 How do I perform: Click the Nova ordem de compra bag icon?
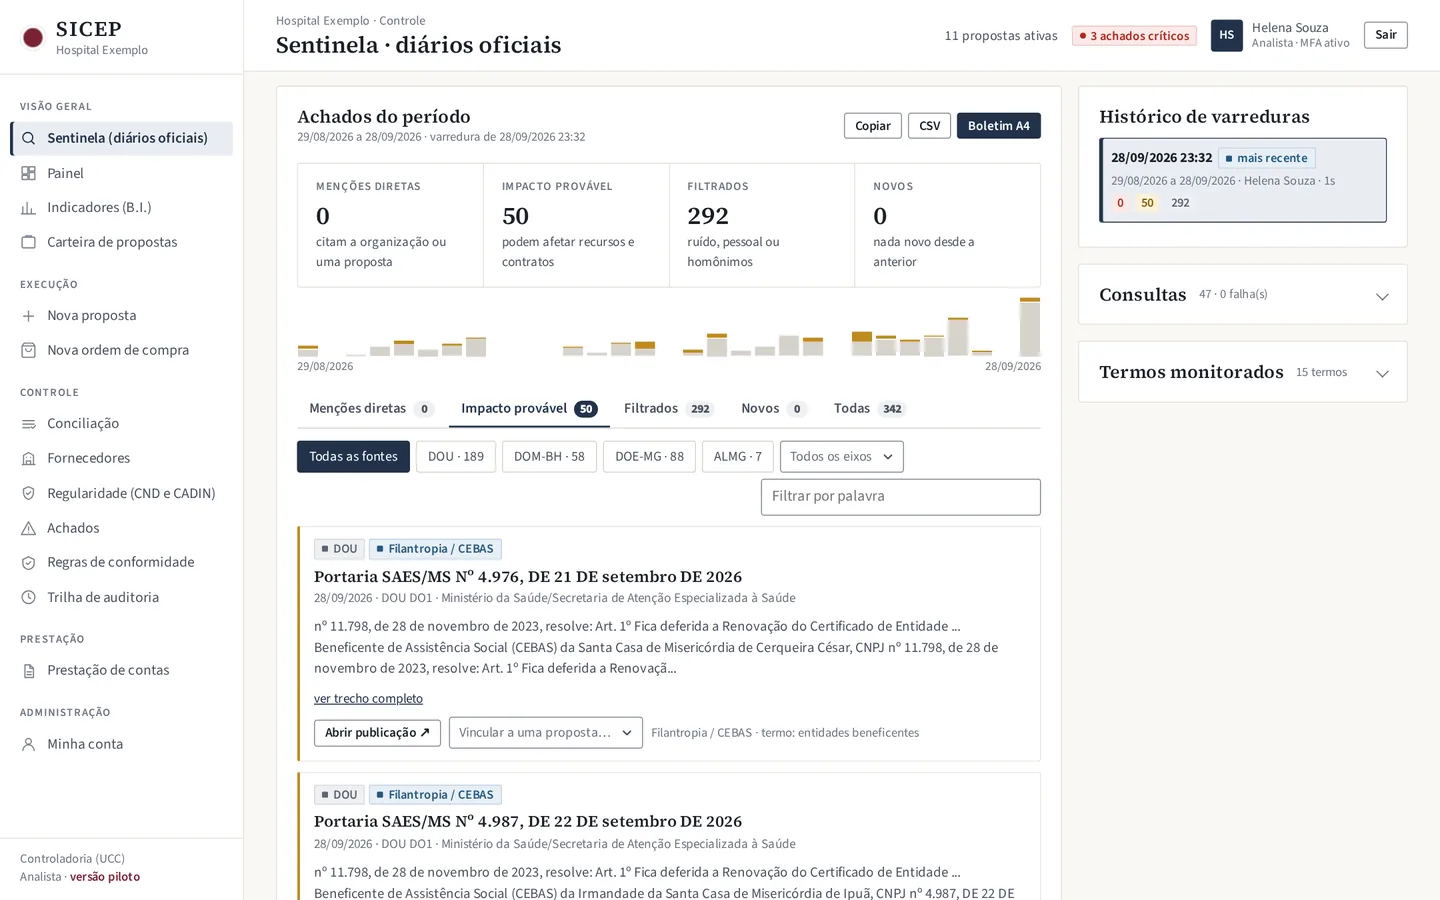point(28,350)
